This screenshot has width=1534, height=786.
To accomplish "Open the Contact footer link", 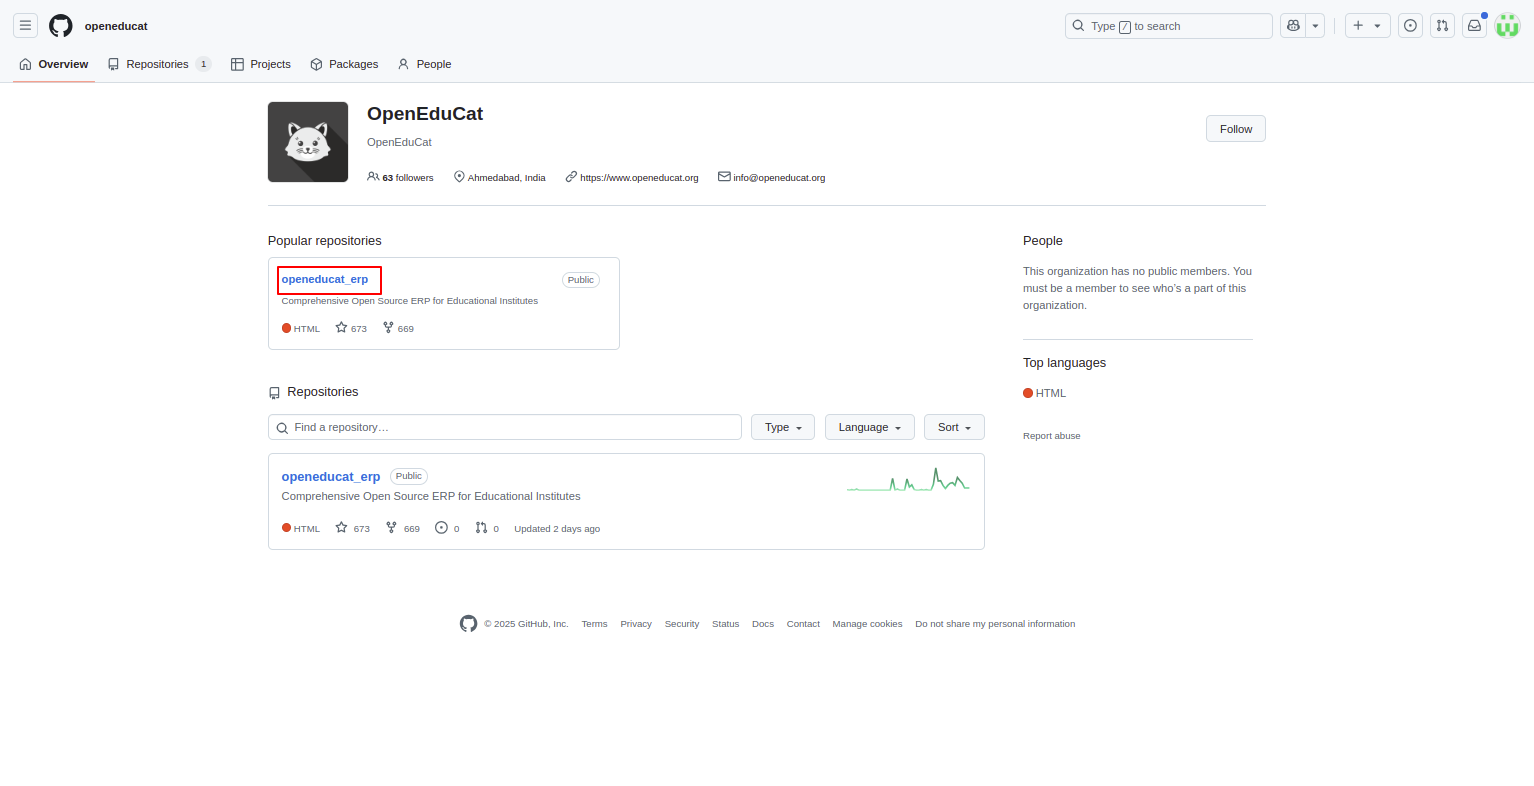I will point(803,624).
